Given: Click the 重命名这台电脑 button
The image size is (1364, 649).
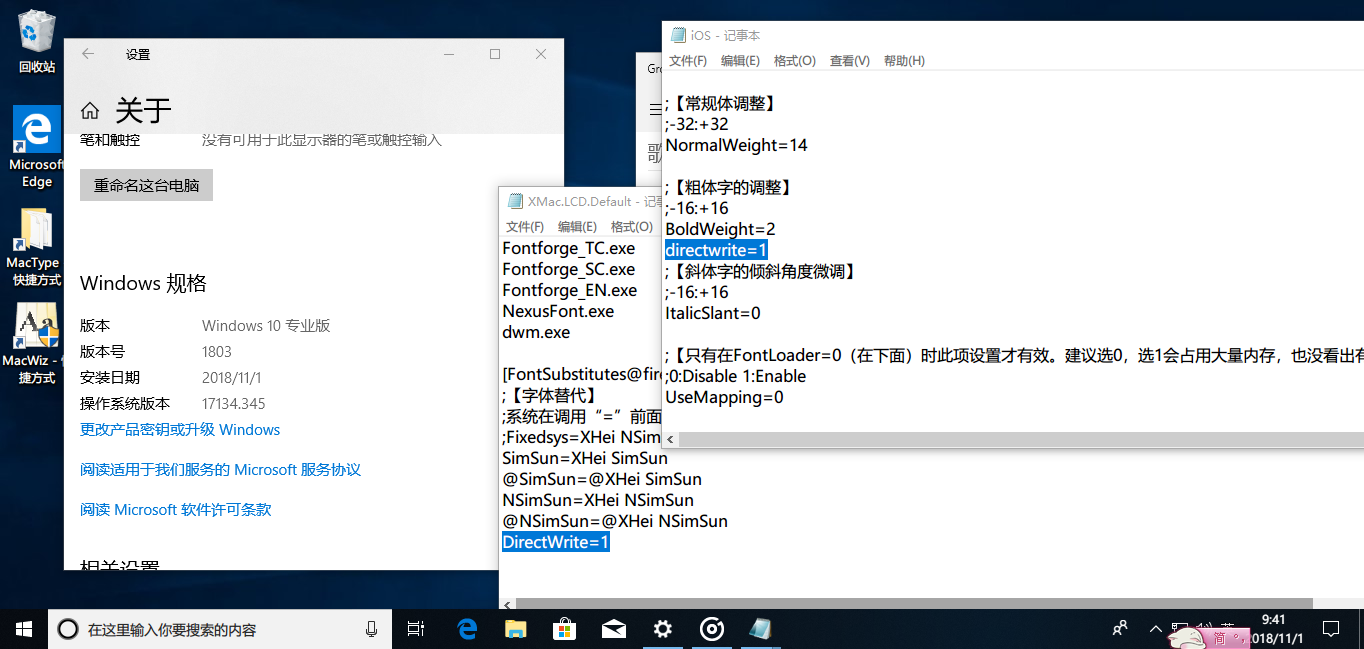Looking at the screenshot, I should pyautogui.click(x=146, y=185).
